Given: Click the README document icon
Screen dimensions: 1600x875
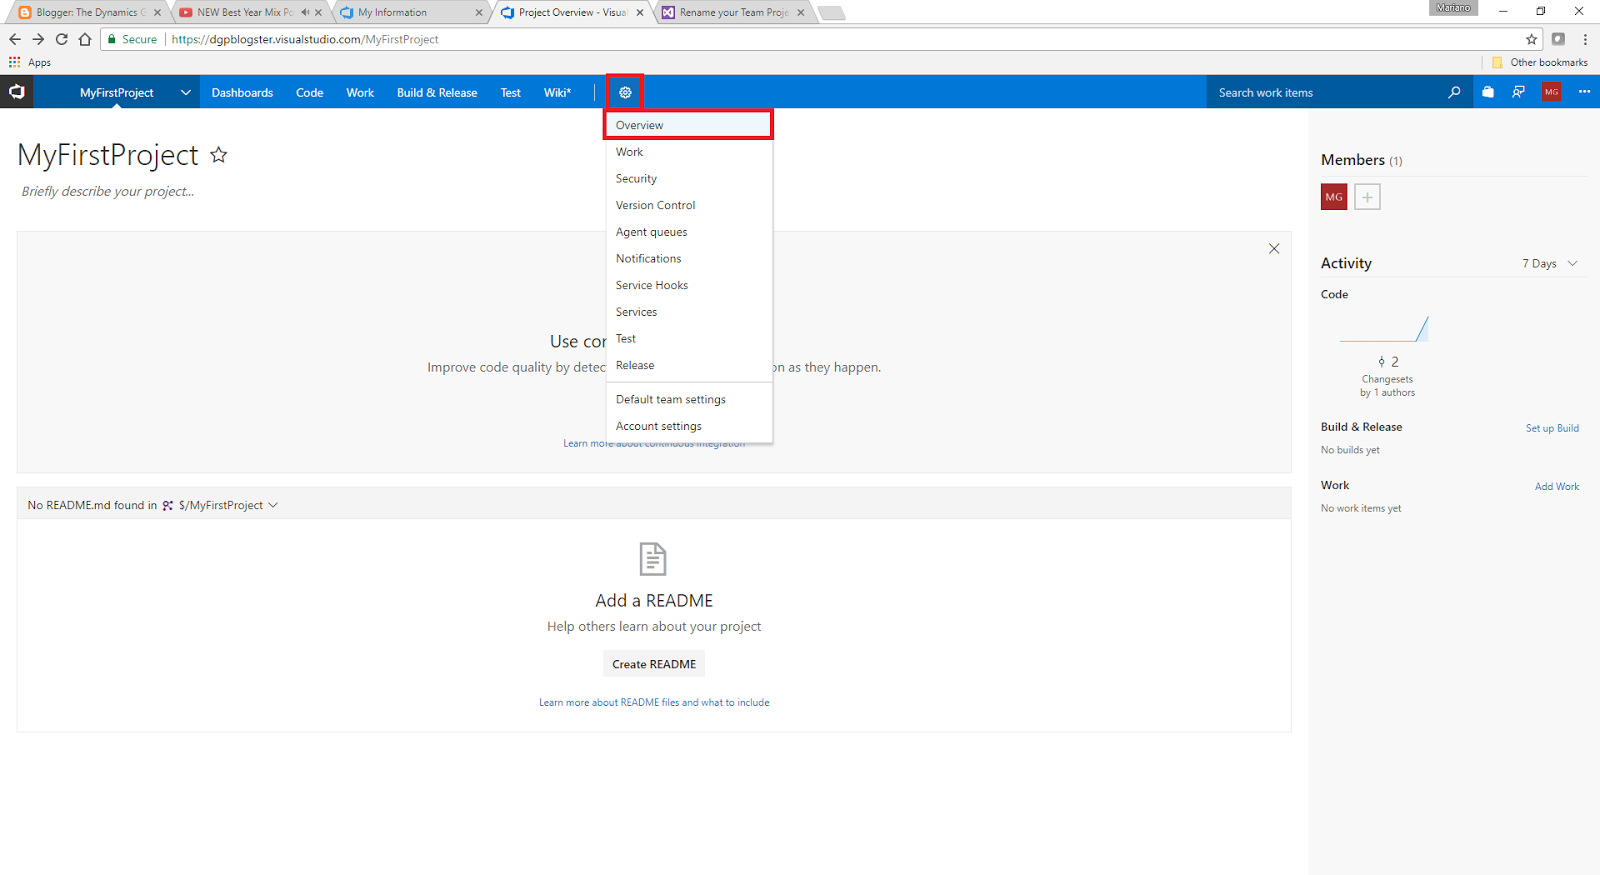Looking at the screenshot, I should 653,559.
